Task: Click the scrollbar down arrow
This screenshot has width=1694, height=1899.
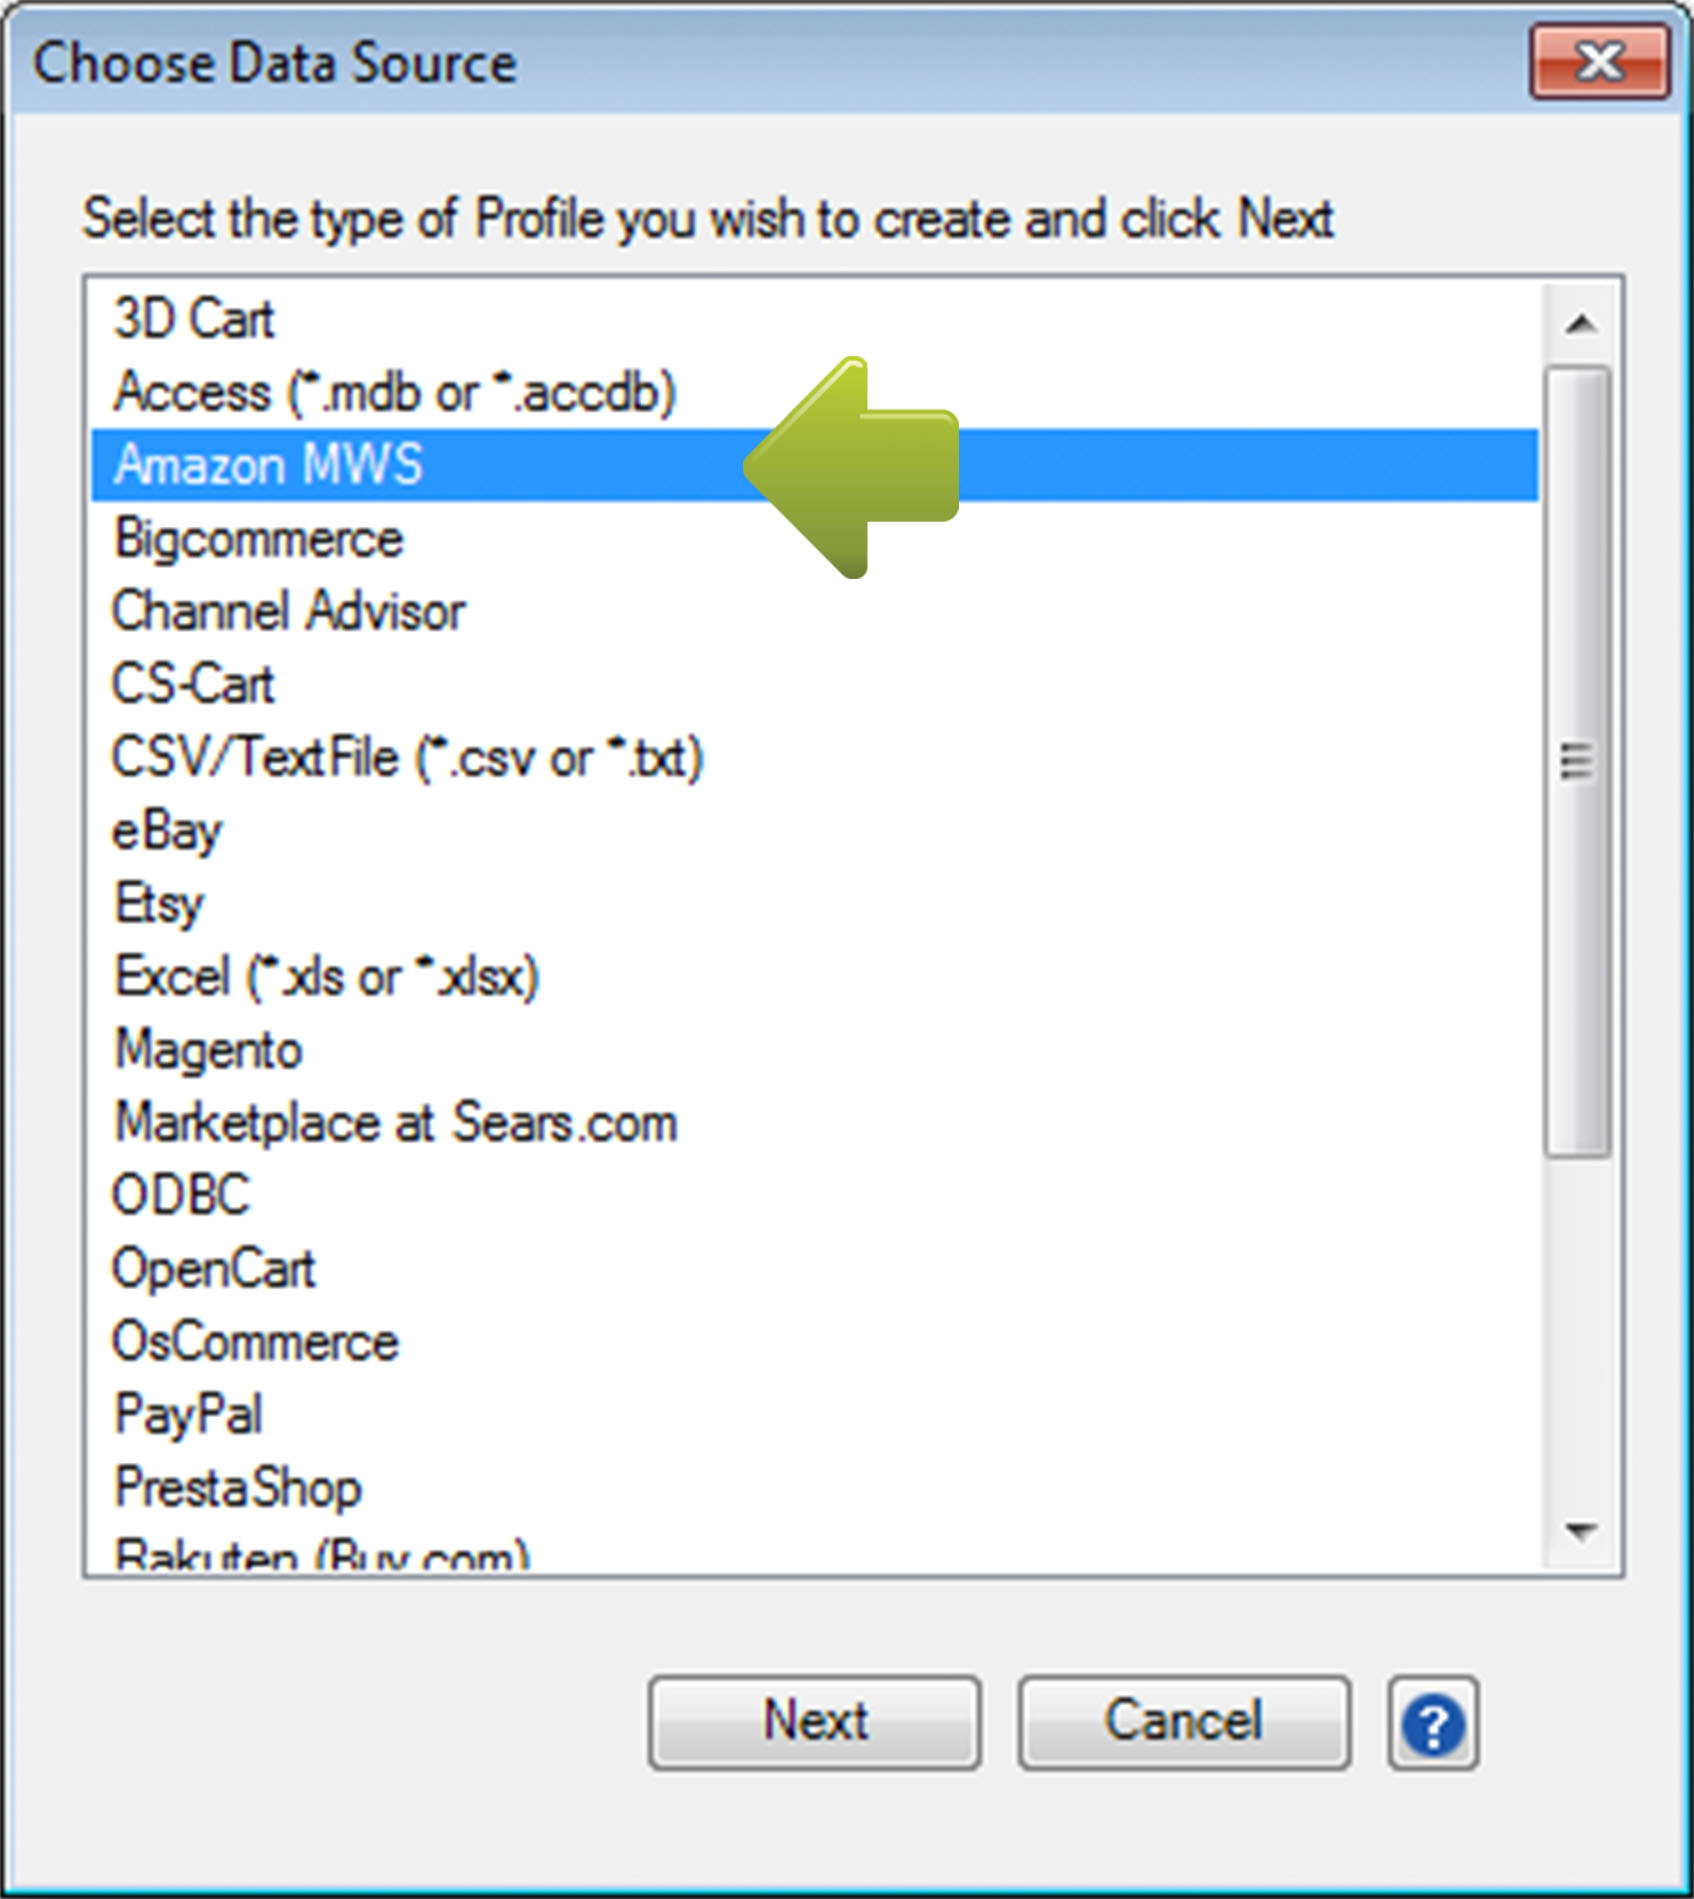Action: point(1578,1527)
